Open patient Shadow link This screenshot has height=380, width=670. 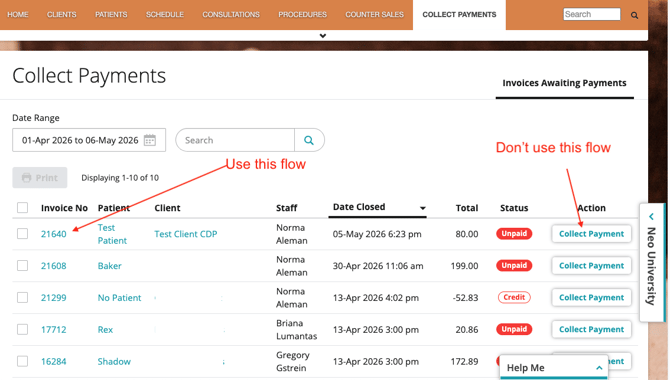point(114,362)
